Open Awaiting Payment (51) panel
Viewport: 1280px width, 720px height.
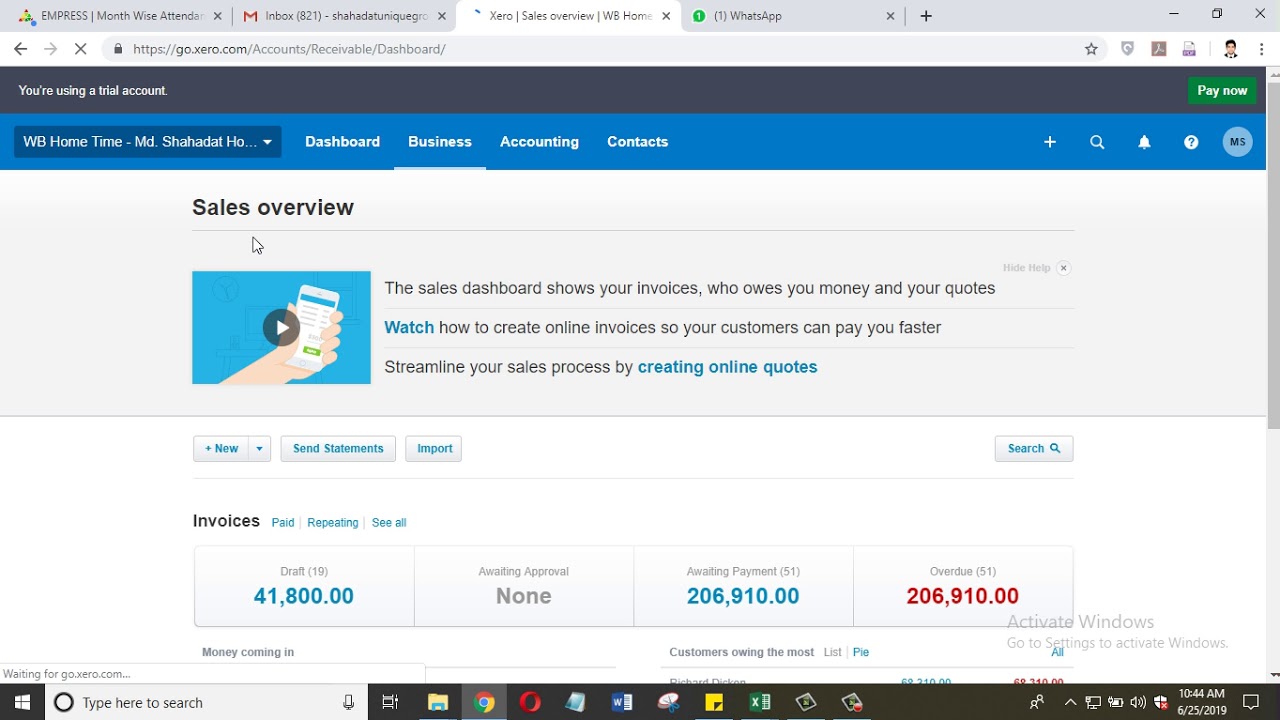click(x=743, y=586)
